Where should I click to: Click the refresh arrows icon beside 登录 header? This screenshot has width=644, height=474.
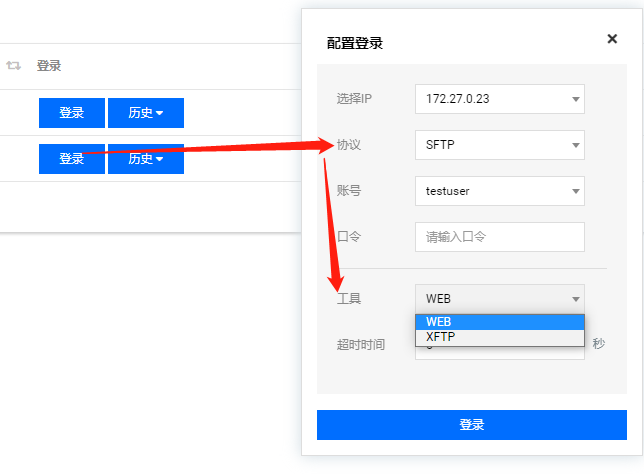tap(13, 65)
